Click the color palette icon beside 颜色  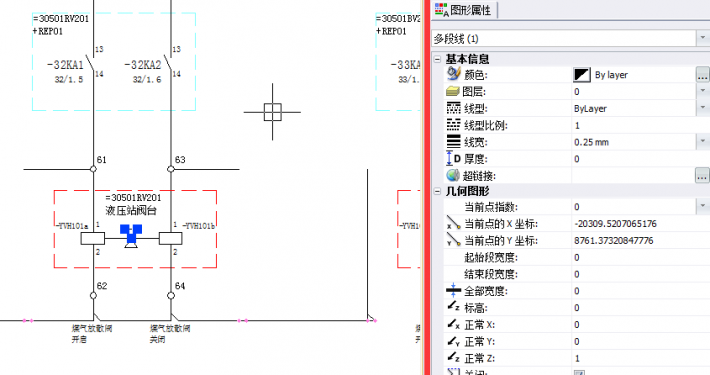(x=453, y=74)
